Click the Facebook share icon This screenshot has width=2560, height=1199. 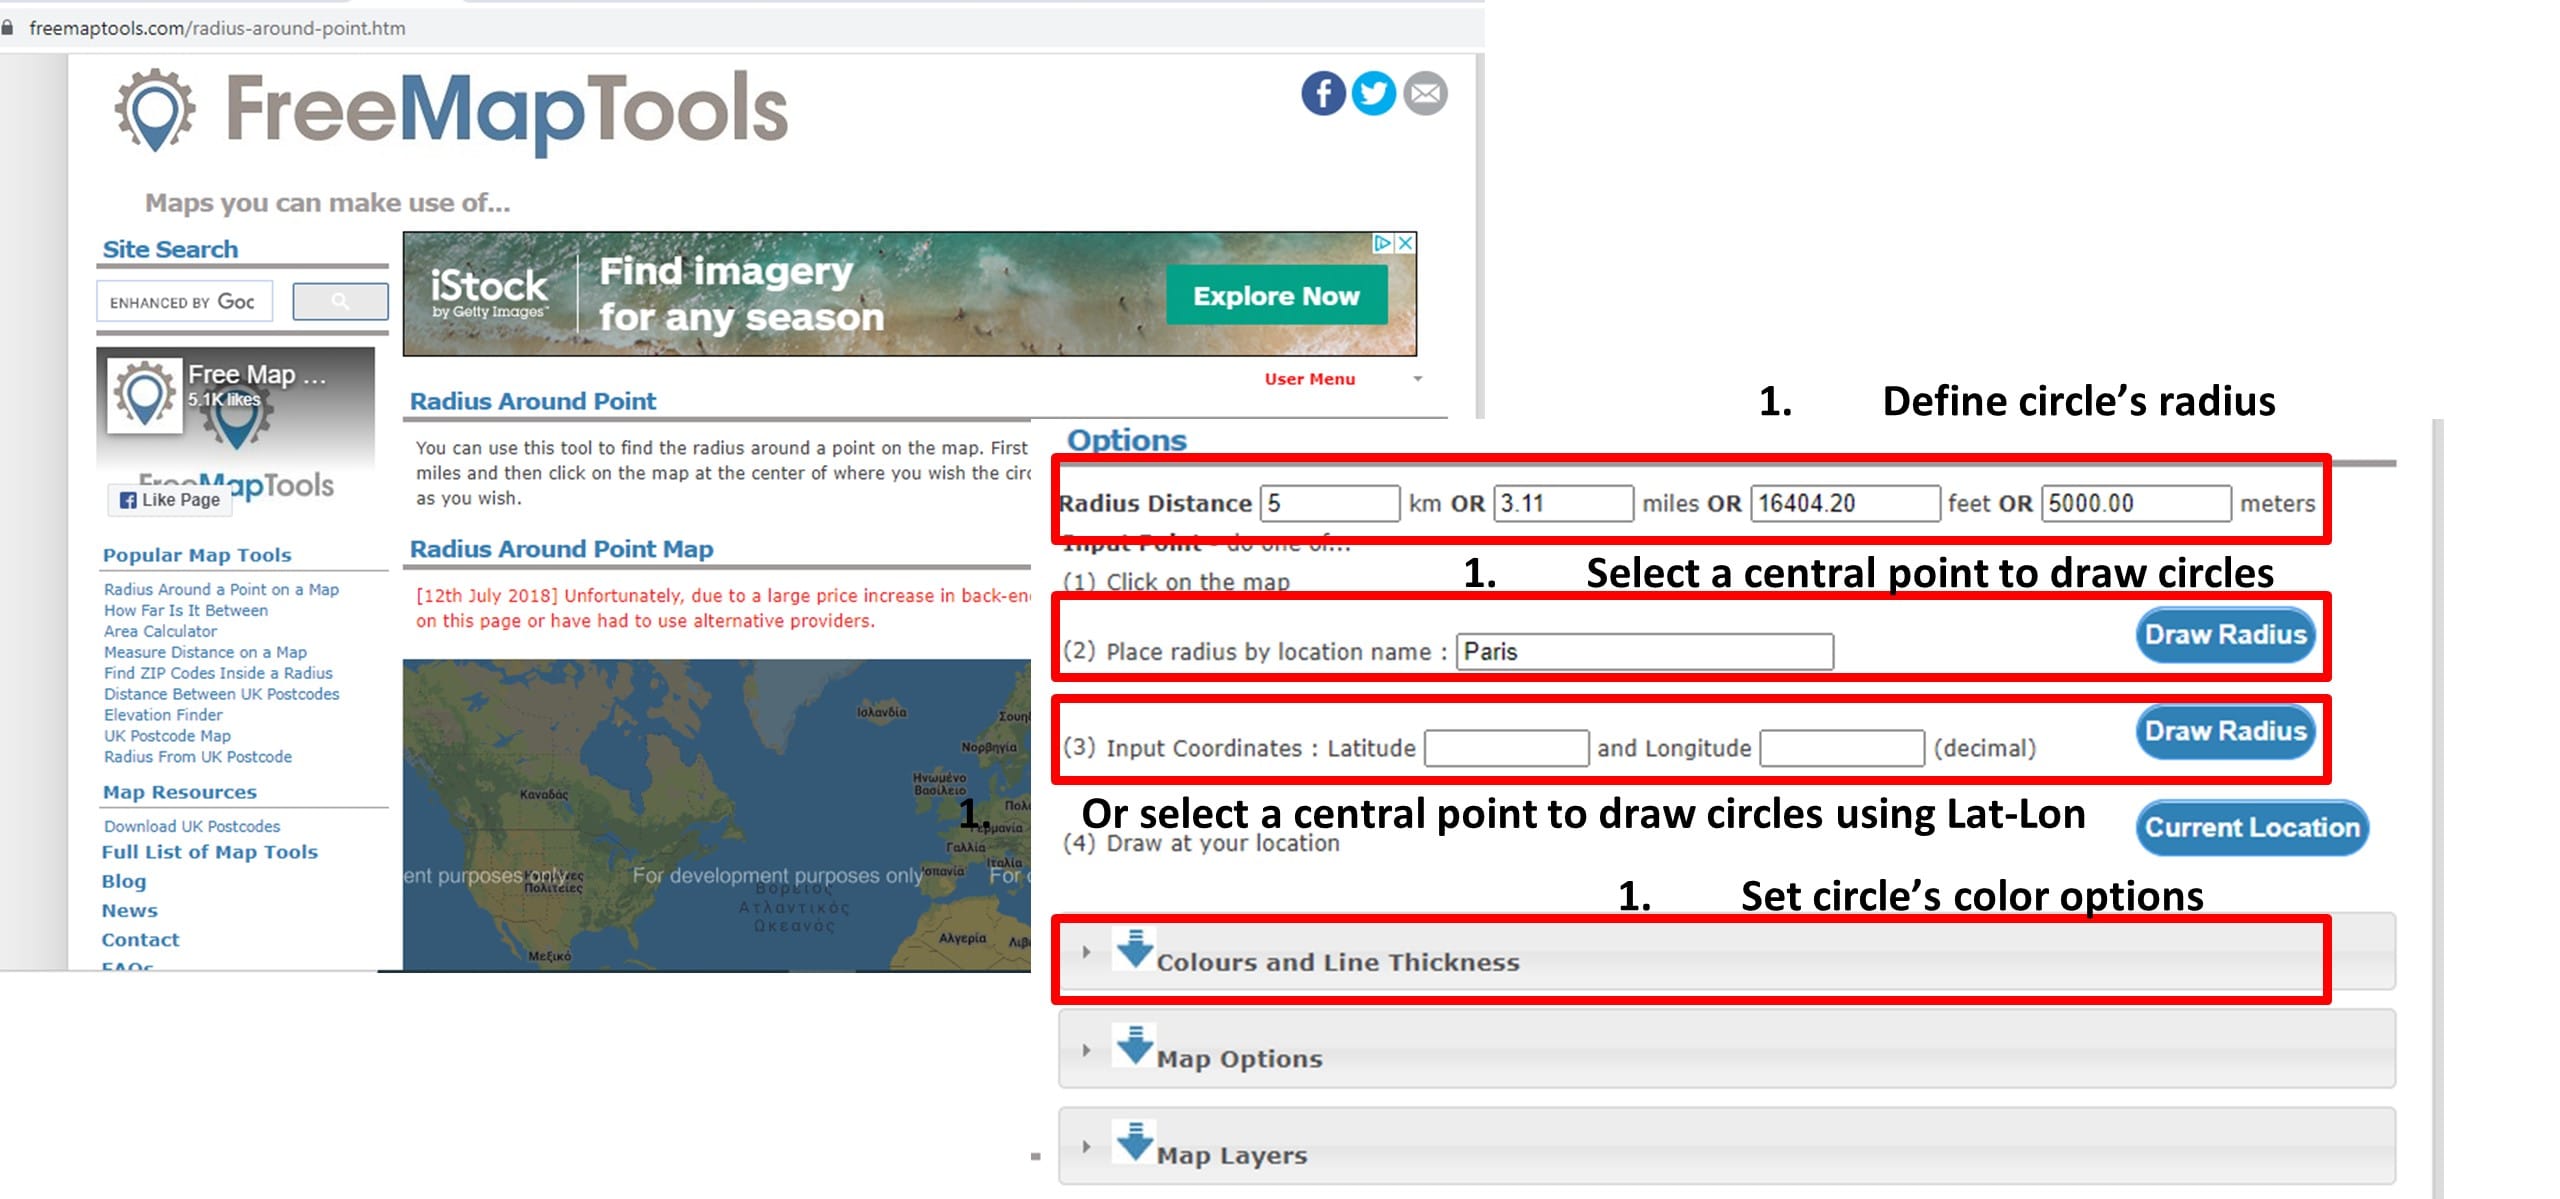coord(1322,94)
